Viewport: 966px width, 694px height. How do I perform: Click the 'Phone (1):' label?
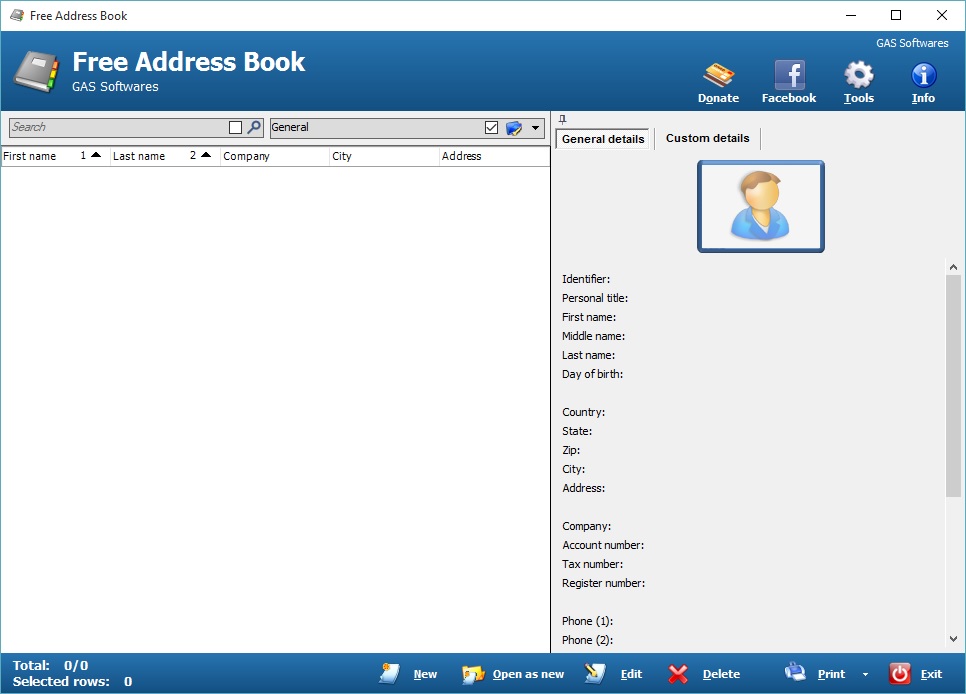(587, 621)
